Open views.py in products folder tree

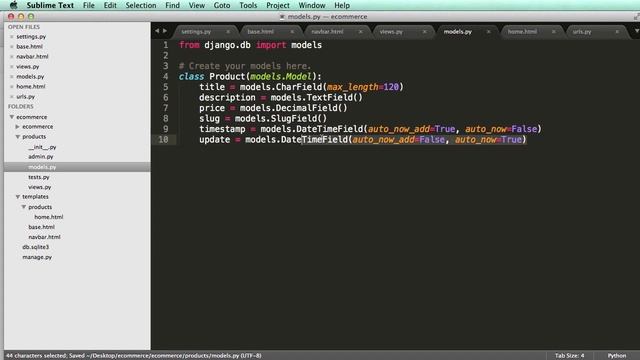point(40,187)
